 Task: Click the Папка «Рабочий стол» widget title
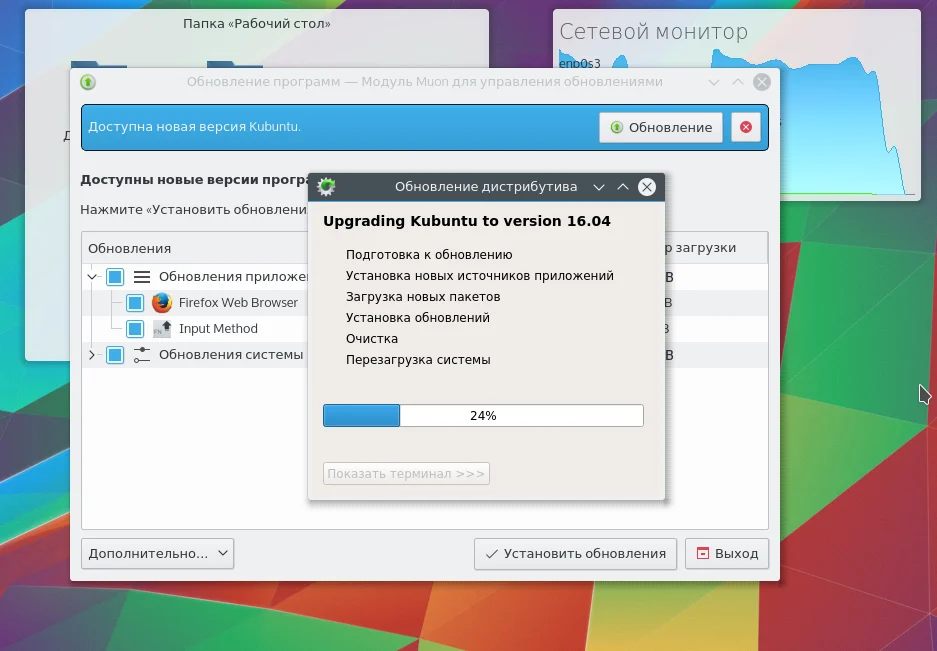[x=257, y=24]
